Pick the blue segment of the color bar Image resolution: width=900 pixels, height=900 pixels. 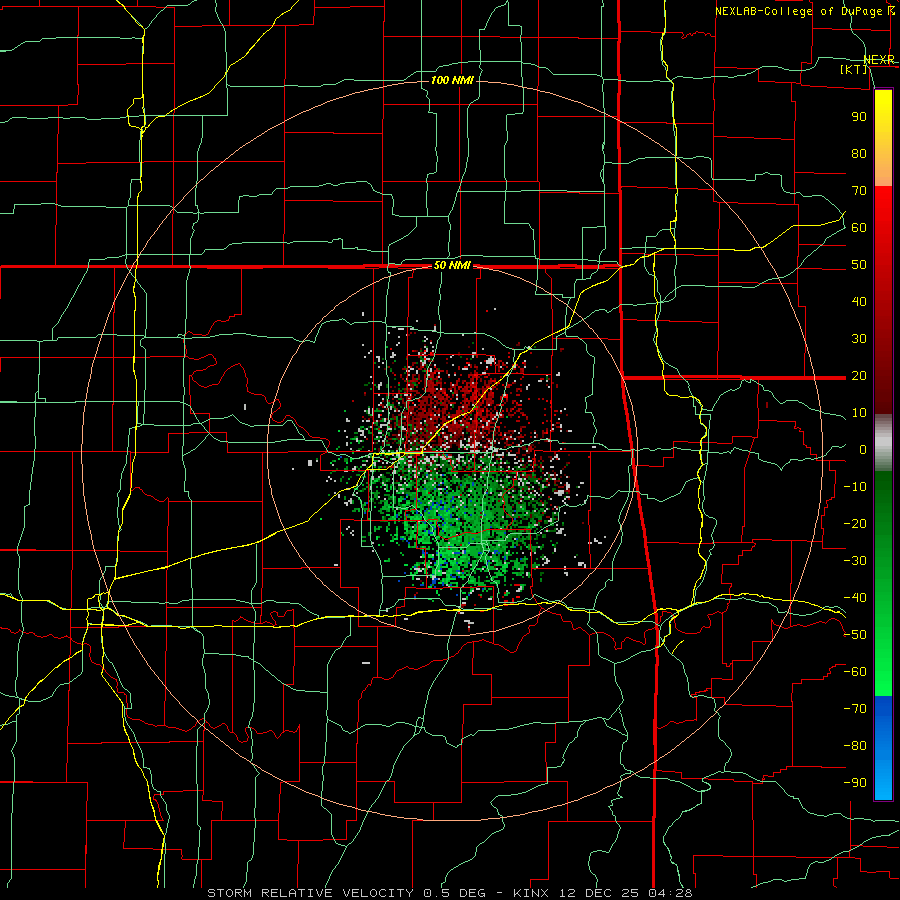883,748
